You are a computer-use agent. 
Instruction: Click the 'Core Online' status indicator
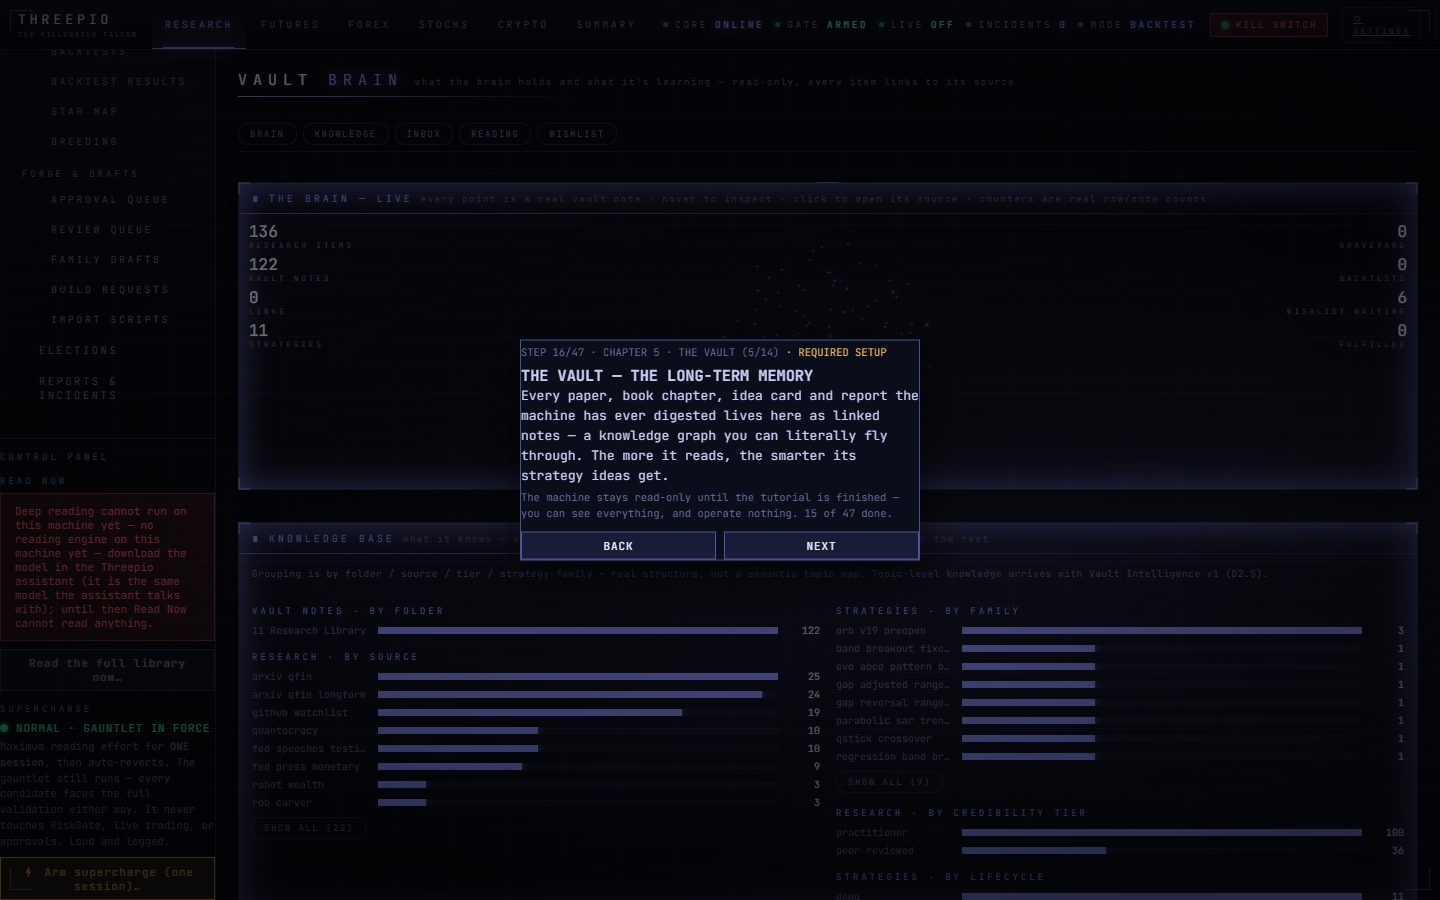point(713,25)
